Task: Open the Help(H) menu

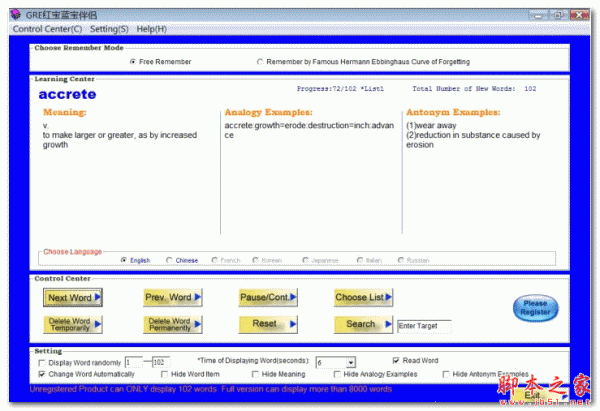Action: (x=152, y=29)
